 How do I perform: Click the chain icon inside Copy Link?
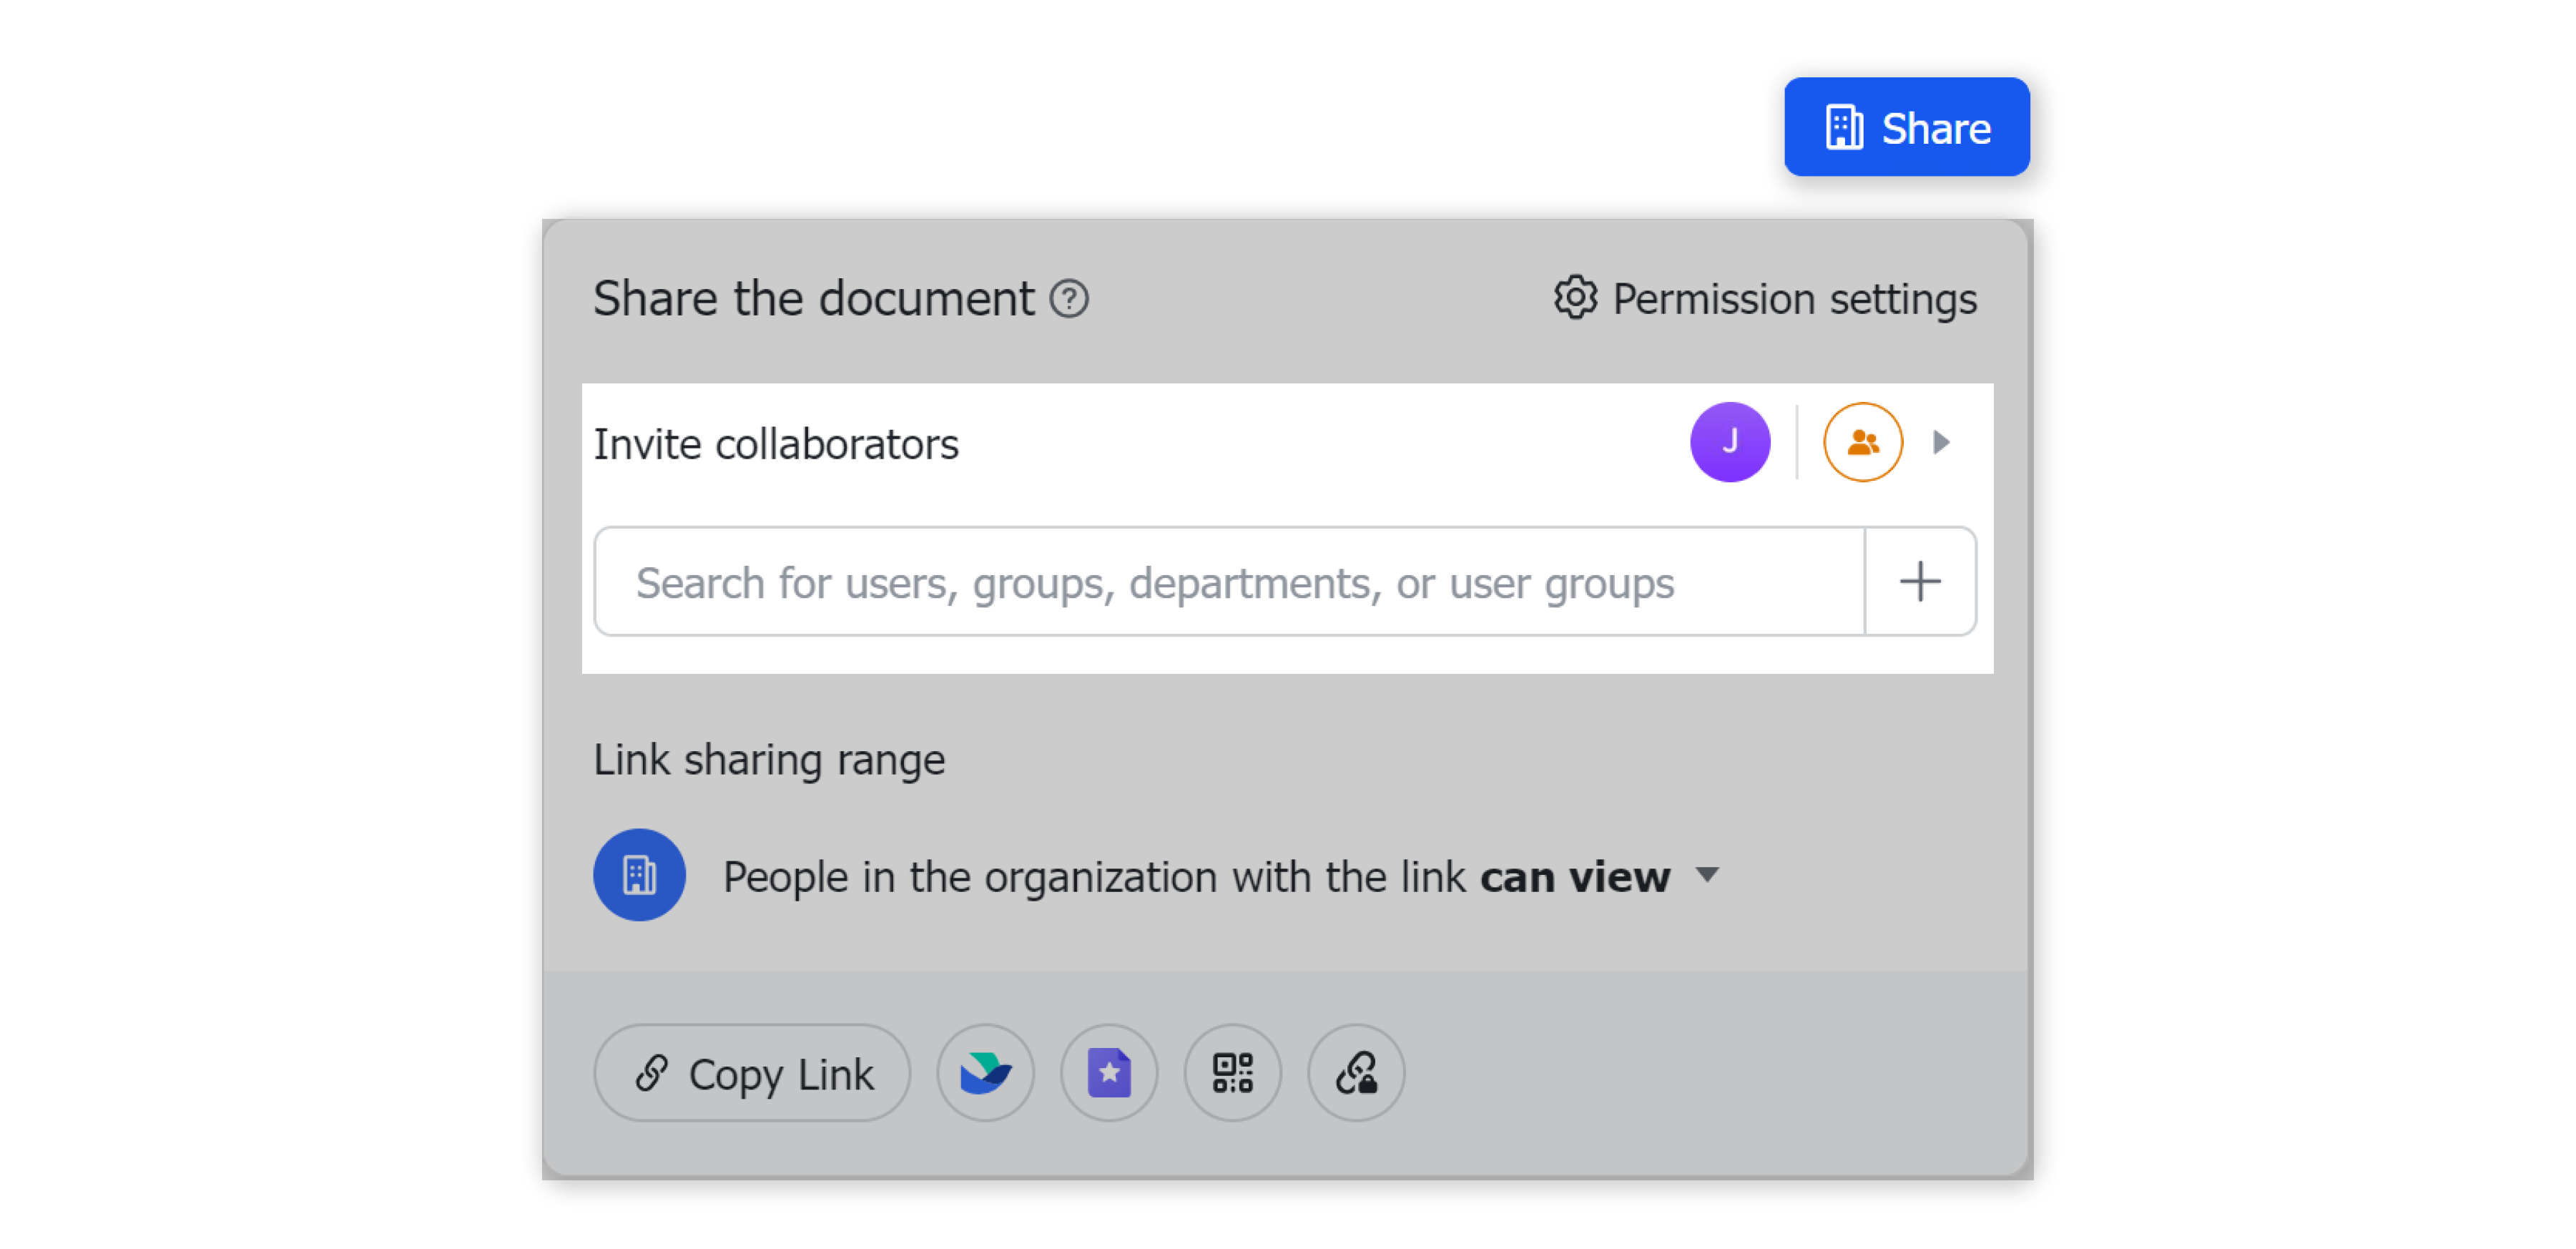[651, 1072]
